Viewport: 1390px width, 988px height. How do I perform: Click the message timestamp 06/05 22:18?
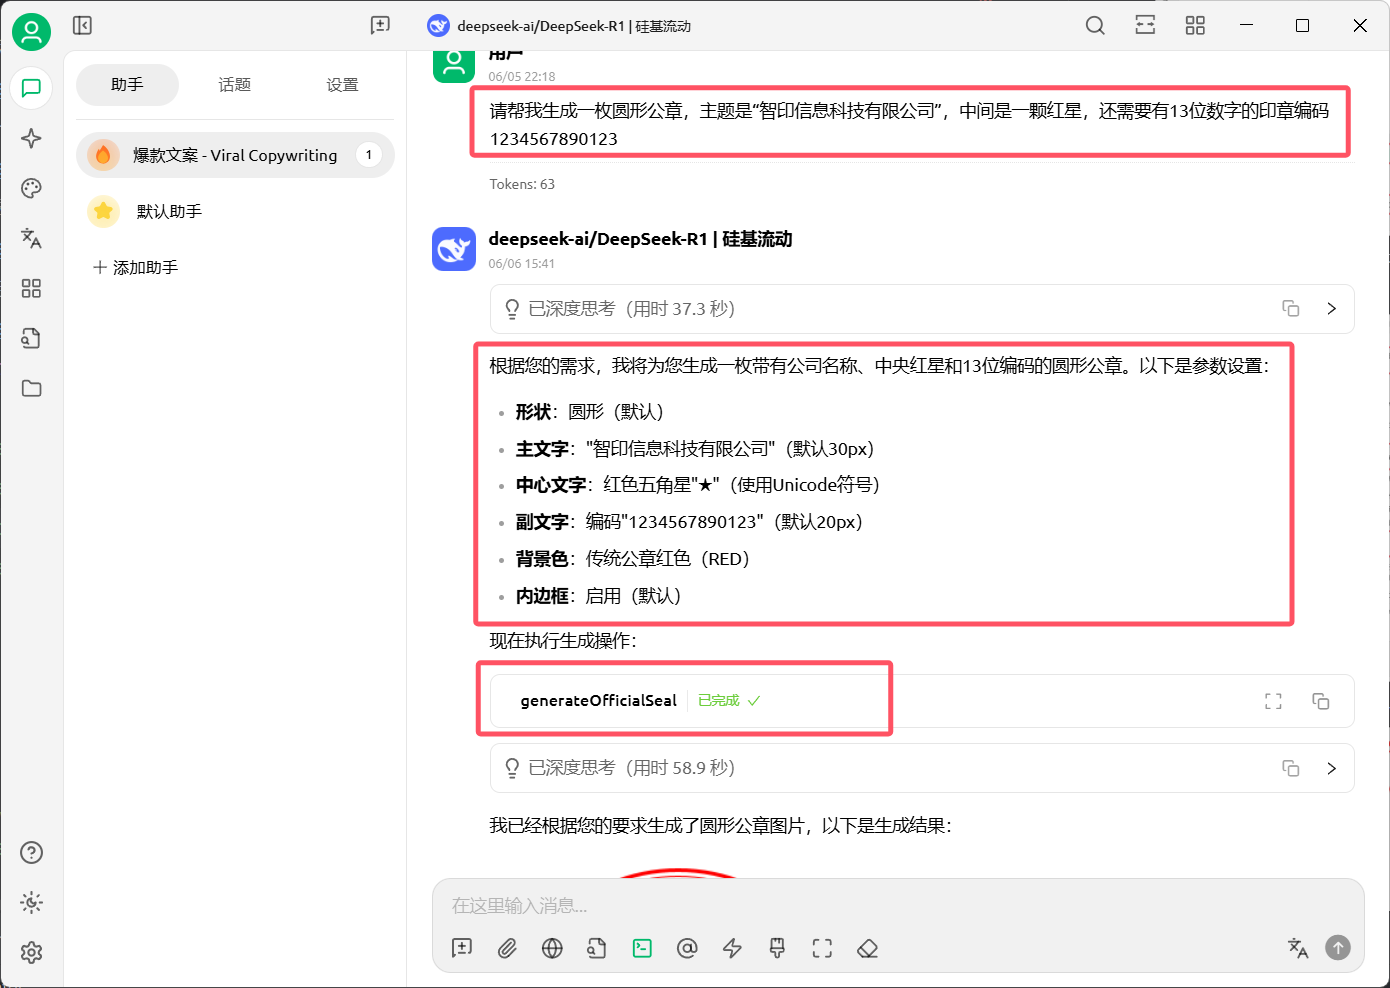[522, 77]
